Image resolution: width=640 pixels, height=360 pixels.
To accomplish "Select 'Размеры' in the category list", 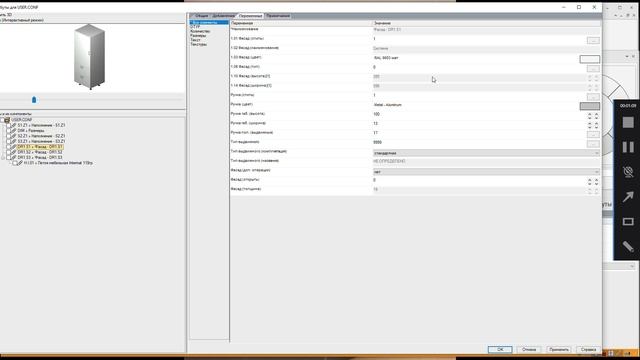I will click(x=198, y=36).
